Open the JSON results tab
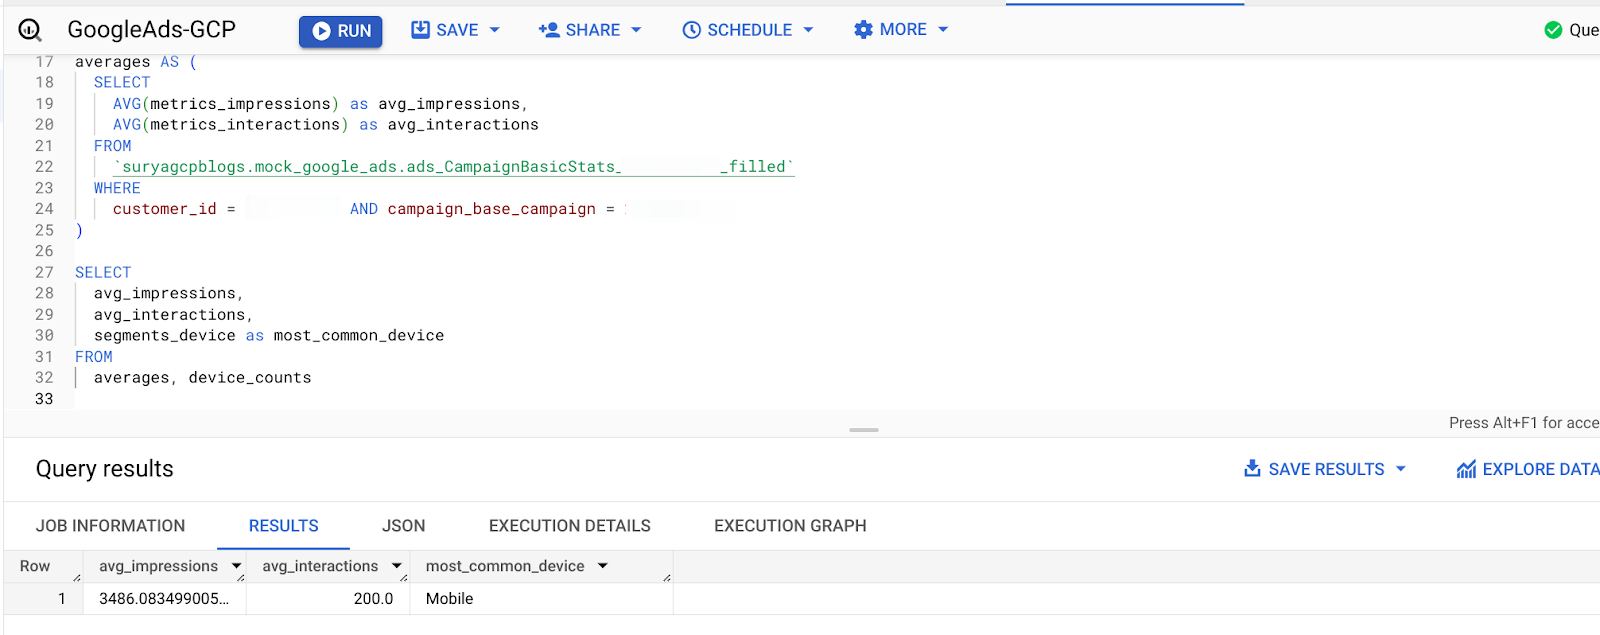 tap(403, 525)
